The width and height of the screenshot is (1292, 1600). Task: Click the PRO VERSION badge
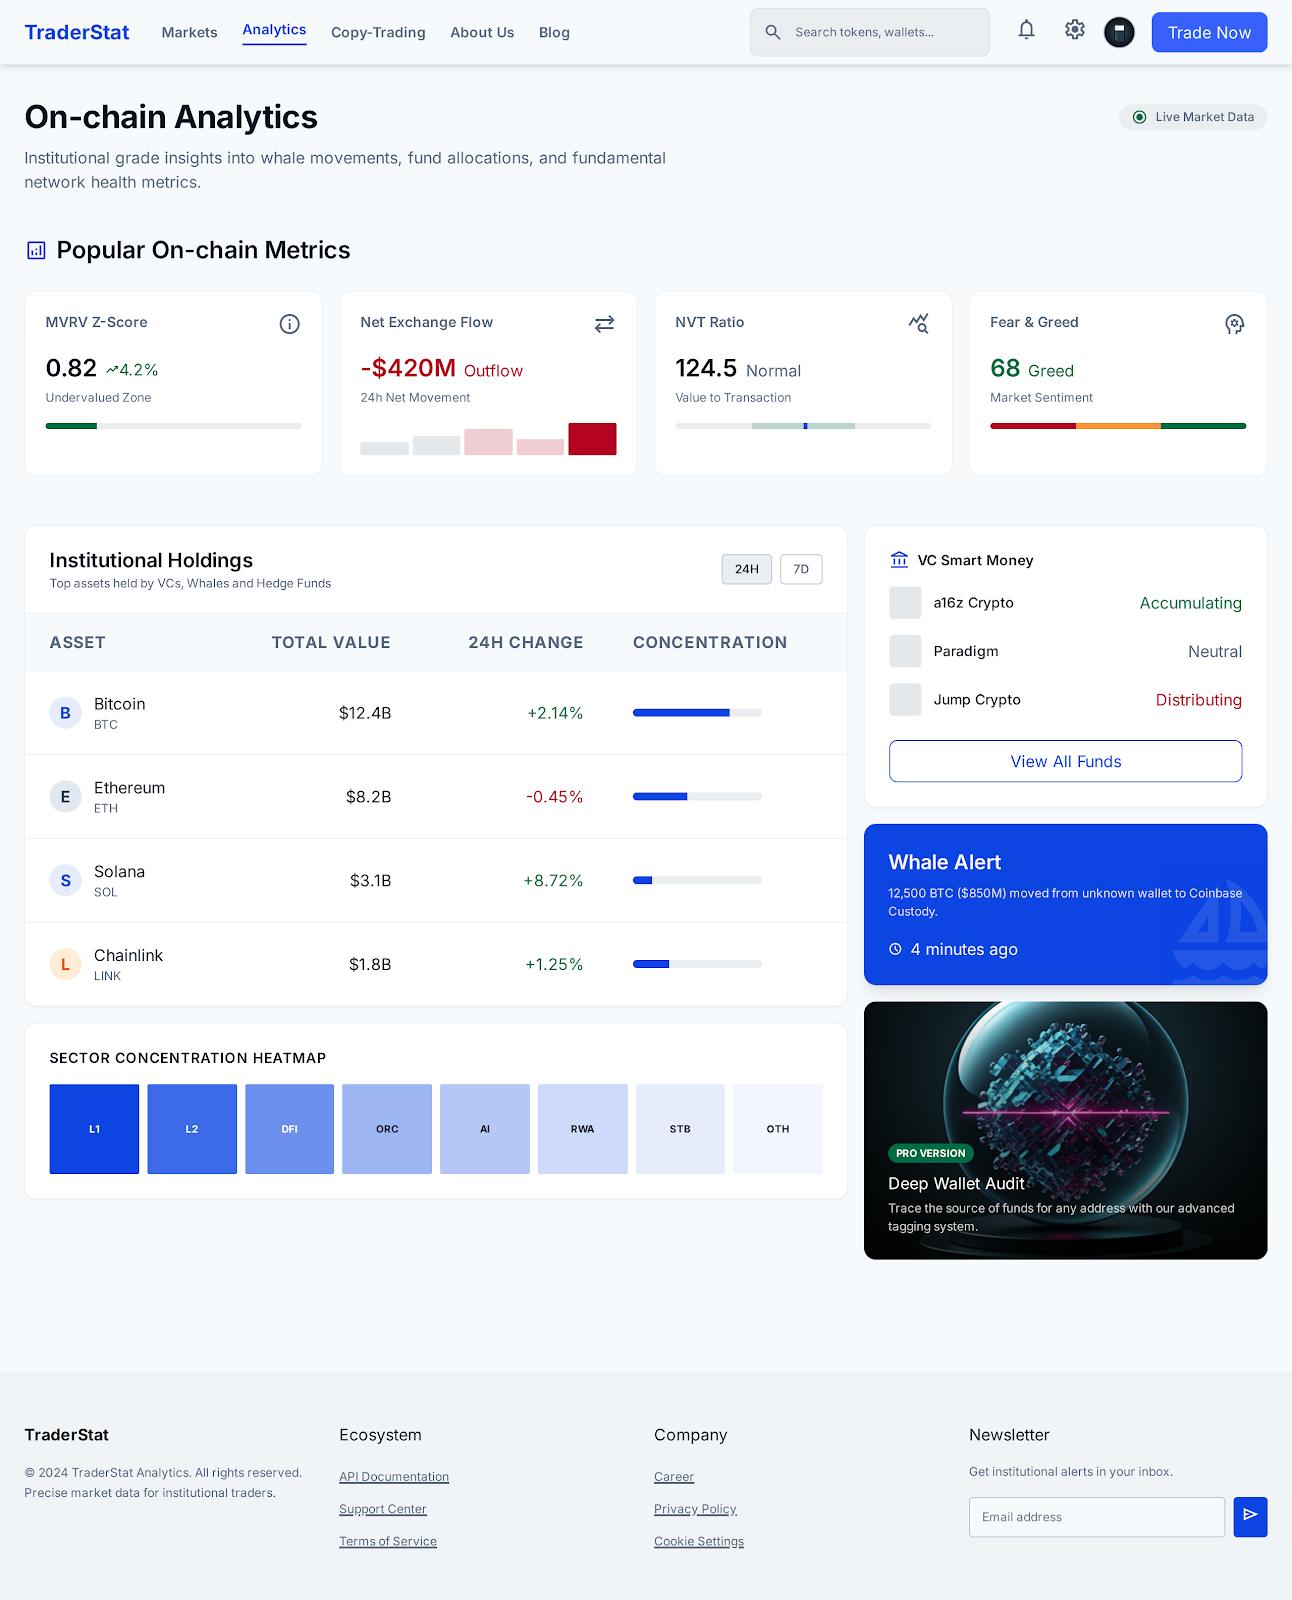coord(931,1153)
